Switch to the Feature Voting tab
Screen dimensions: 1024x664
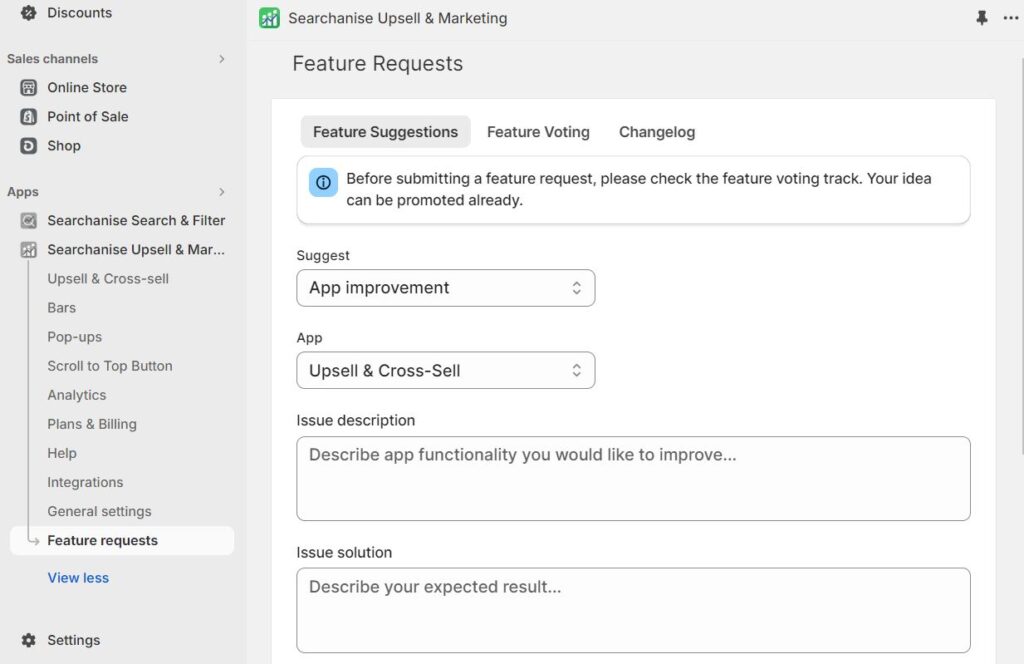coord(538,131)
